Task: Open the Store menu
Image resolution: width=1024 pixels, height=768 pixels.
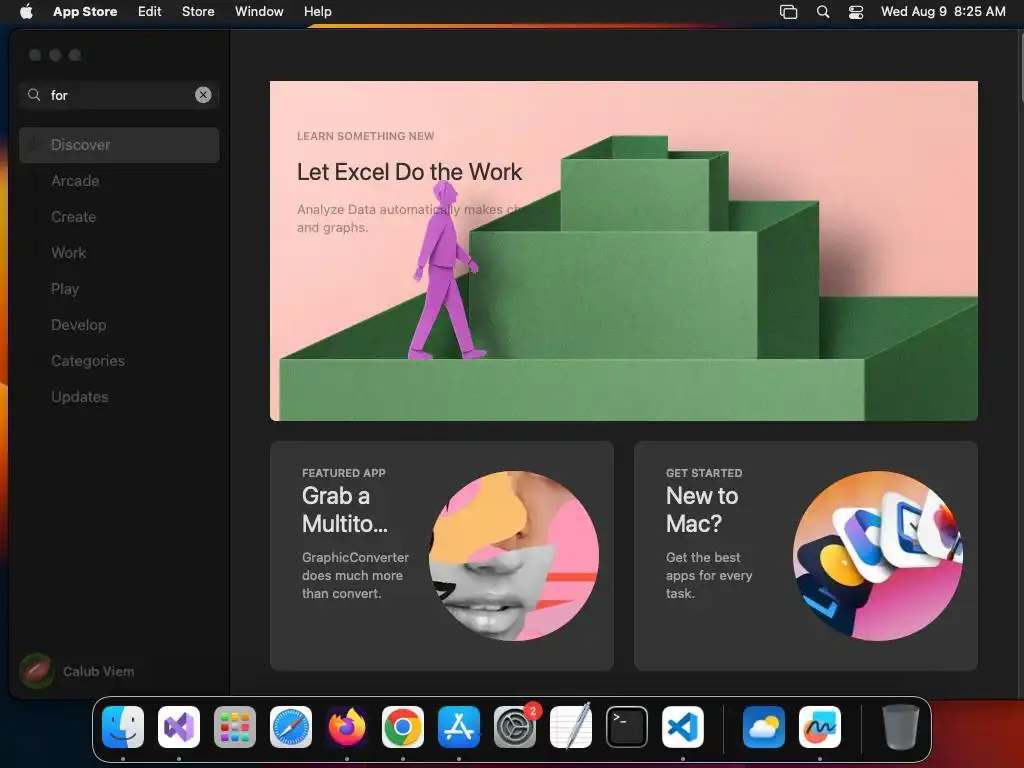Action: point(198,11)
